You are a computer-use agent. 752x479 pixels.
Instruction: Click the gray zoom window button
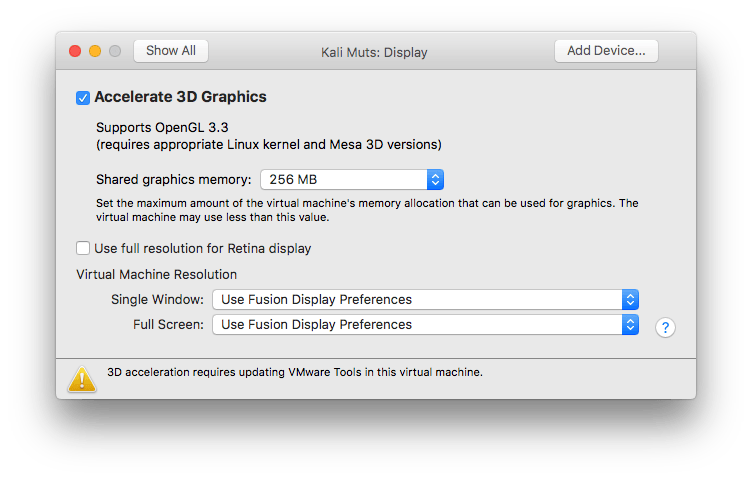115,50
